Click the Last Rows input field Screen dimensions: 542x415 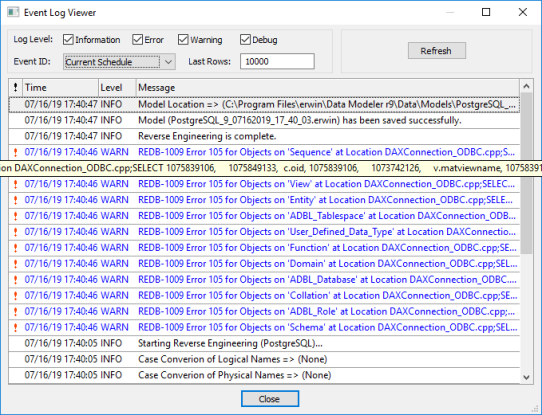277,62
